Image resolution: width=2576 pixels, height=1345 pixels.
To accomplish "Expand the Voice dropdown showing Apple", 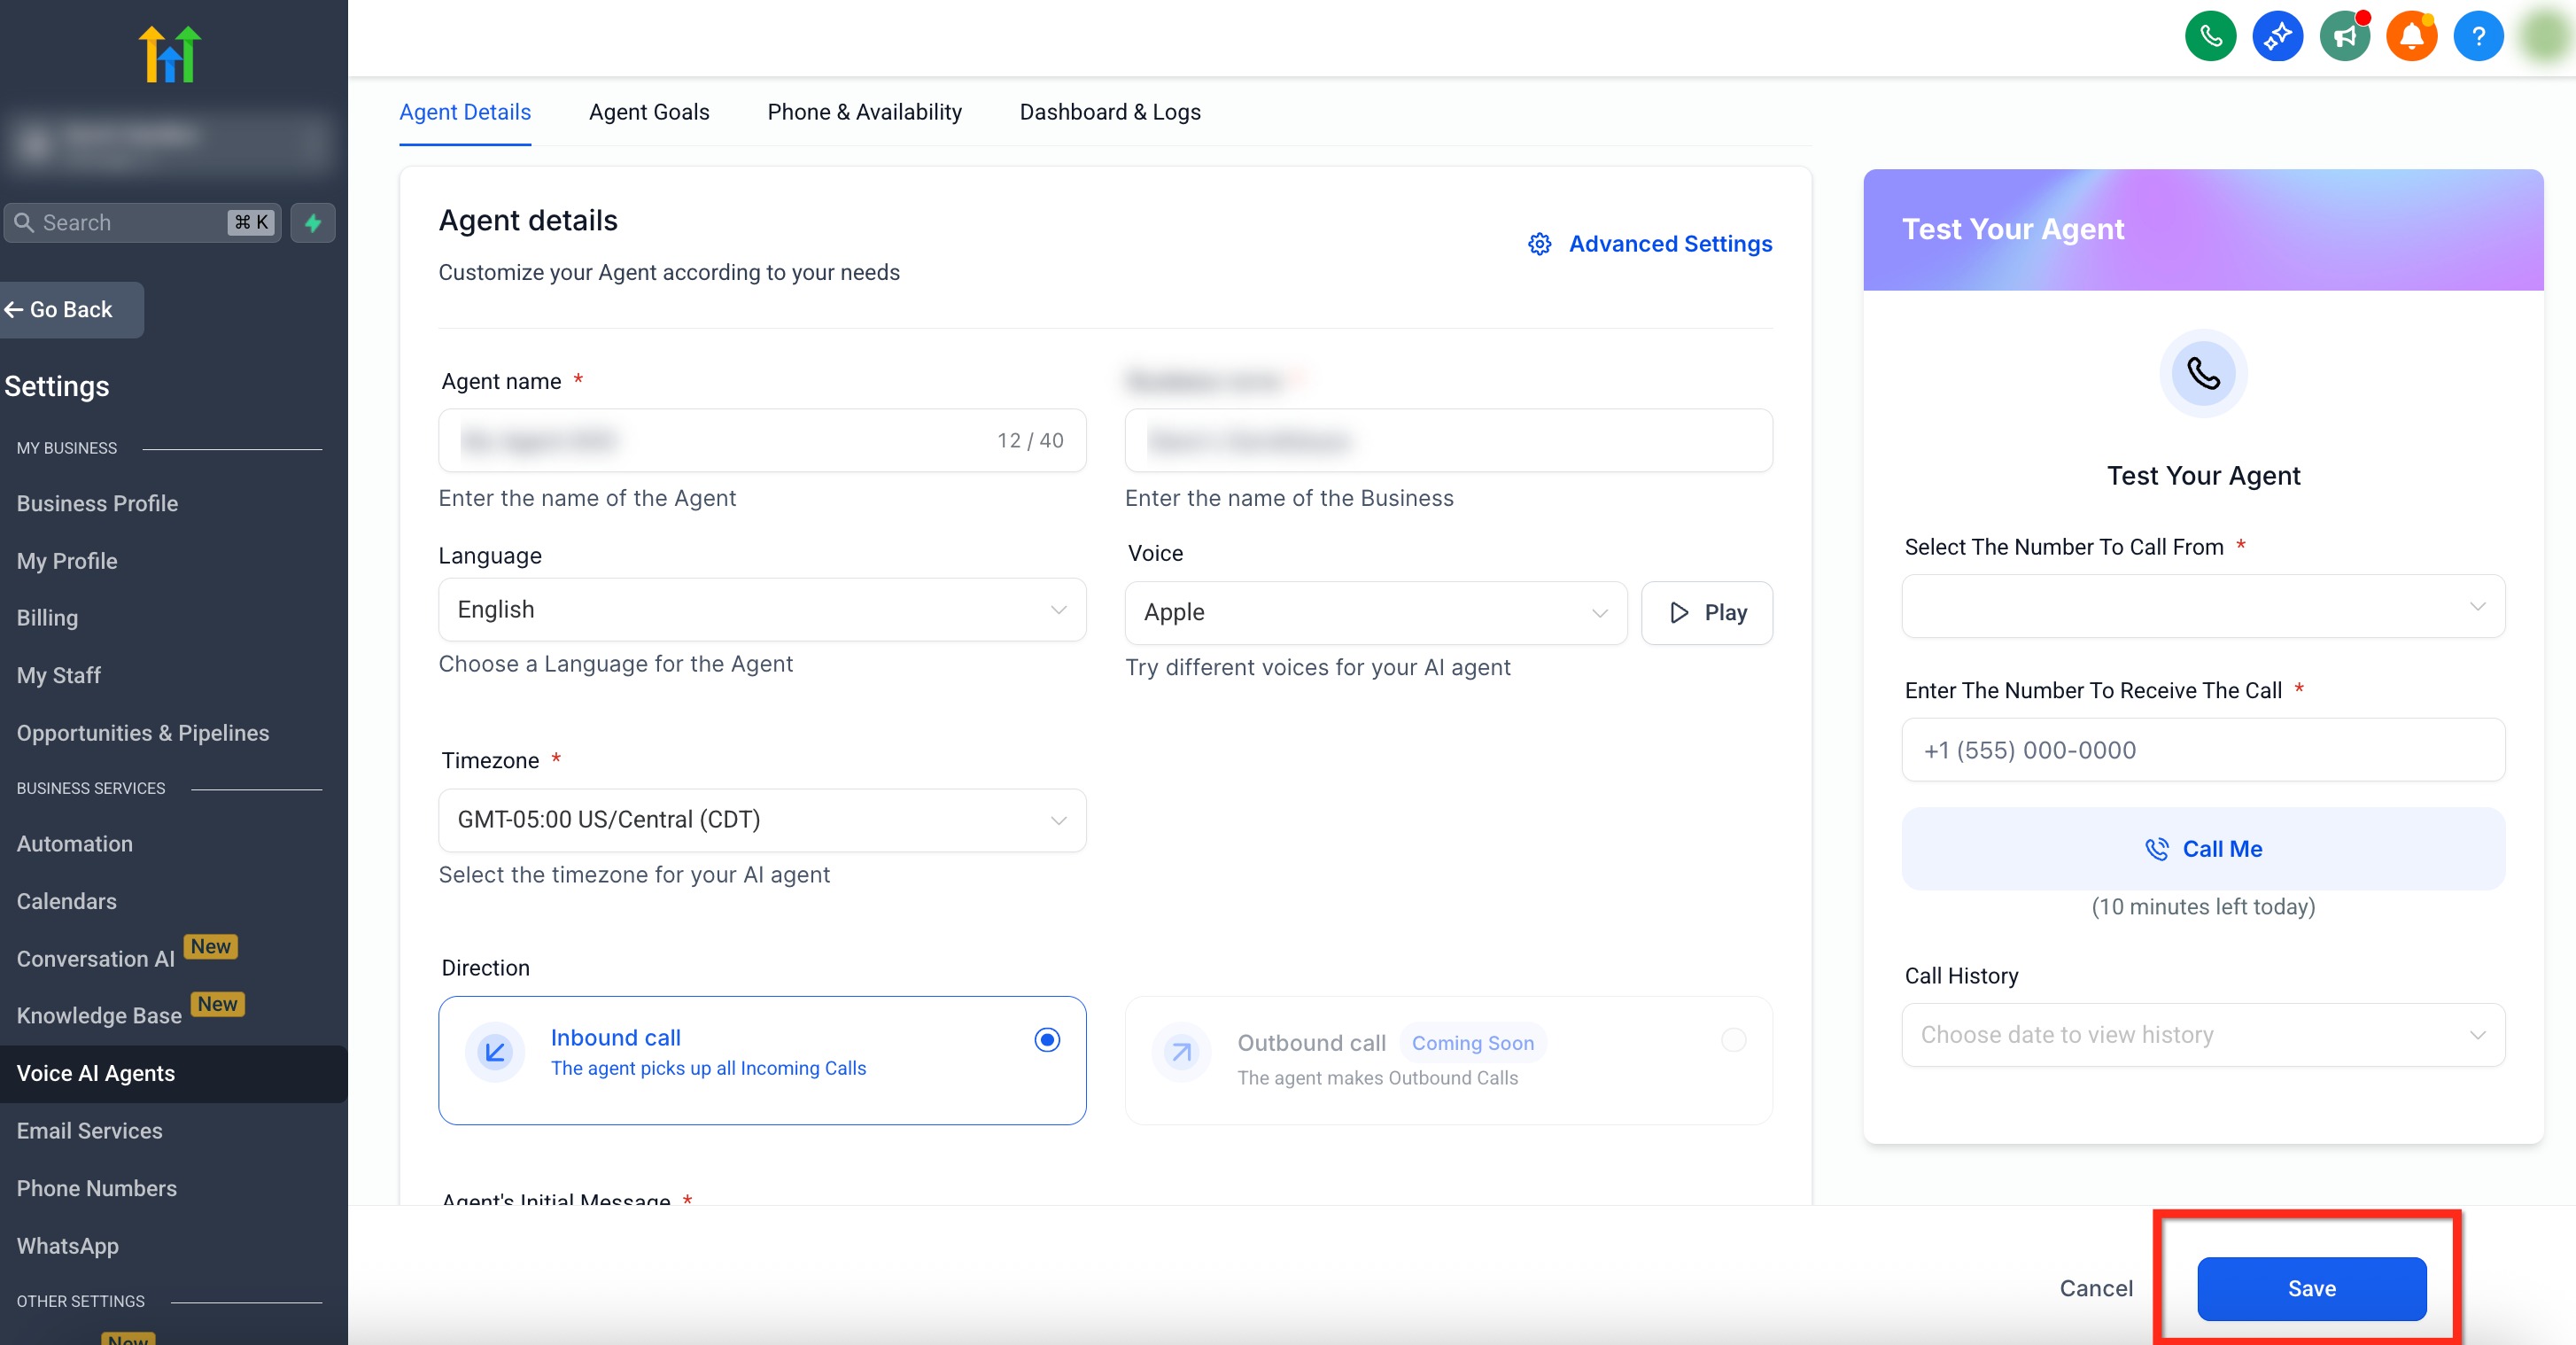I will pos(1375,613).
